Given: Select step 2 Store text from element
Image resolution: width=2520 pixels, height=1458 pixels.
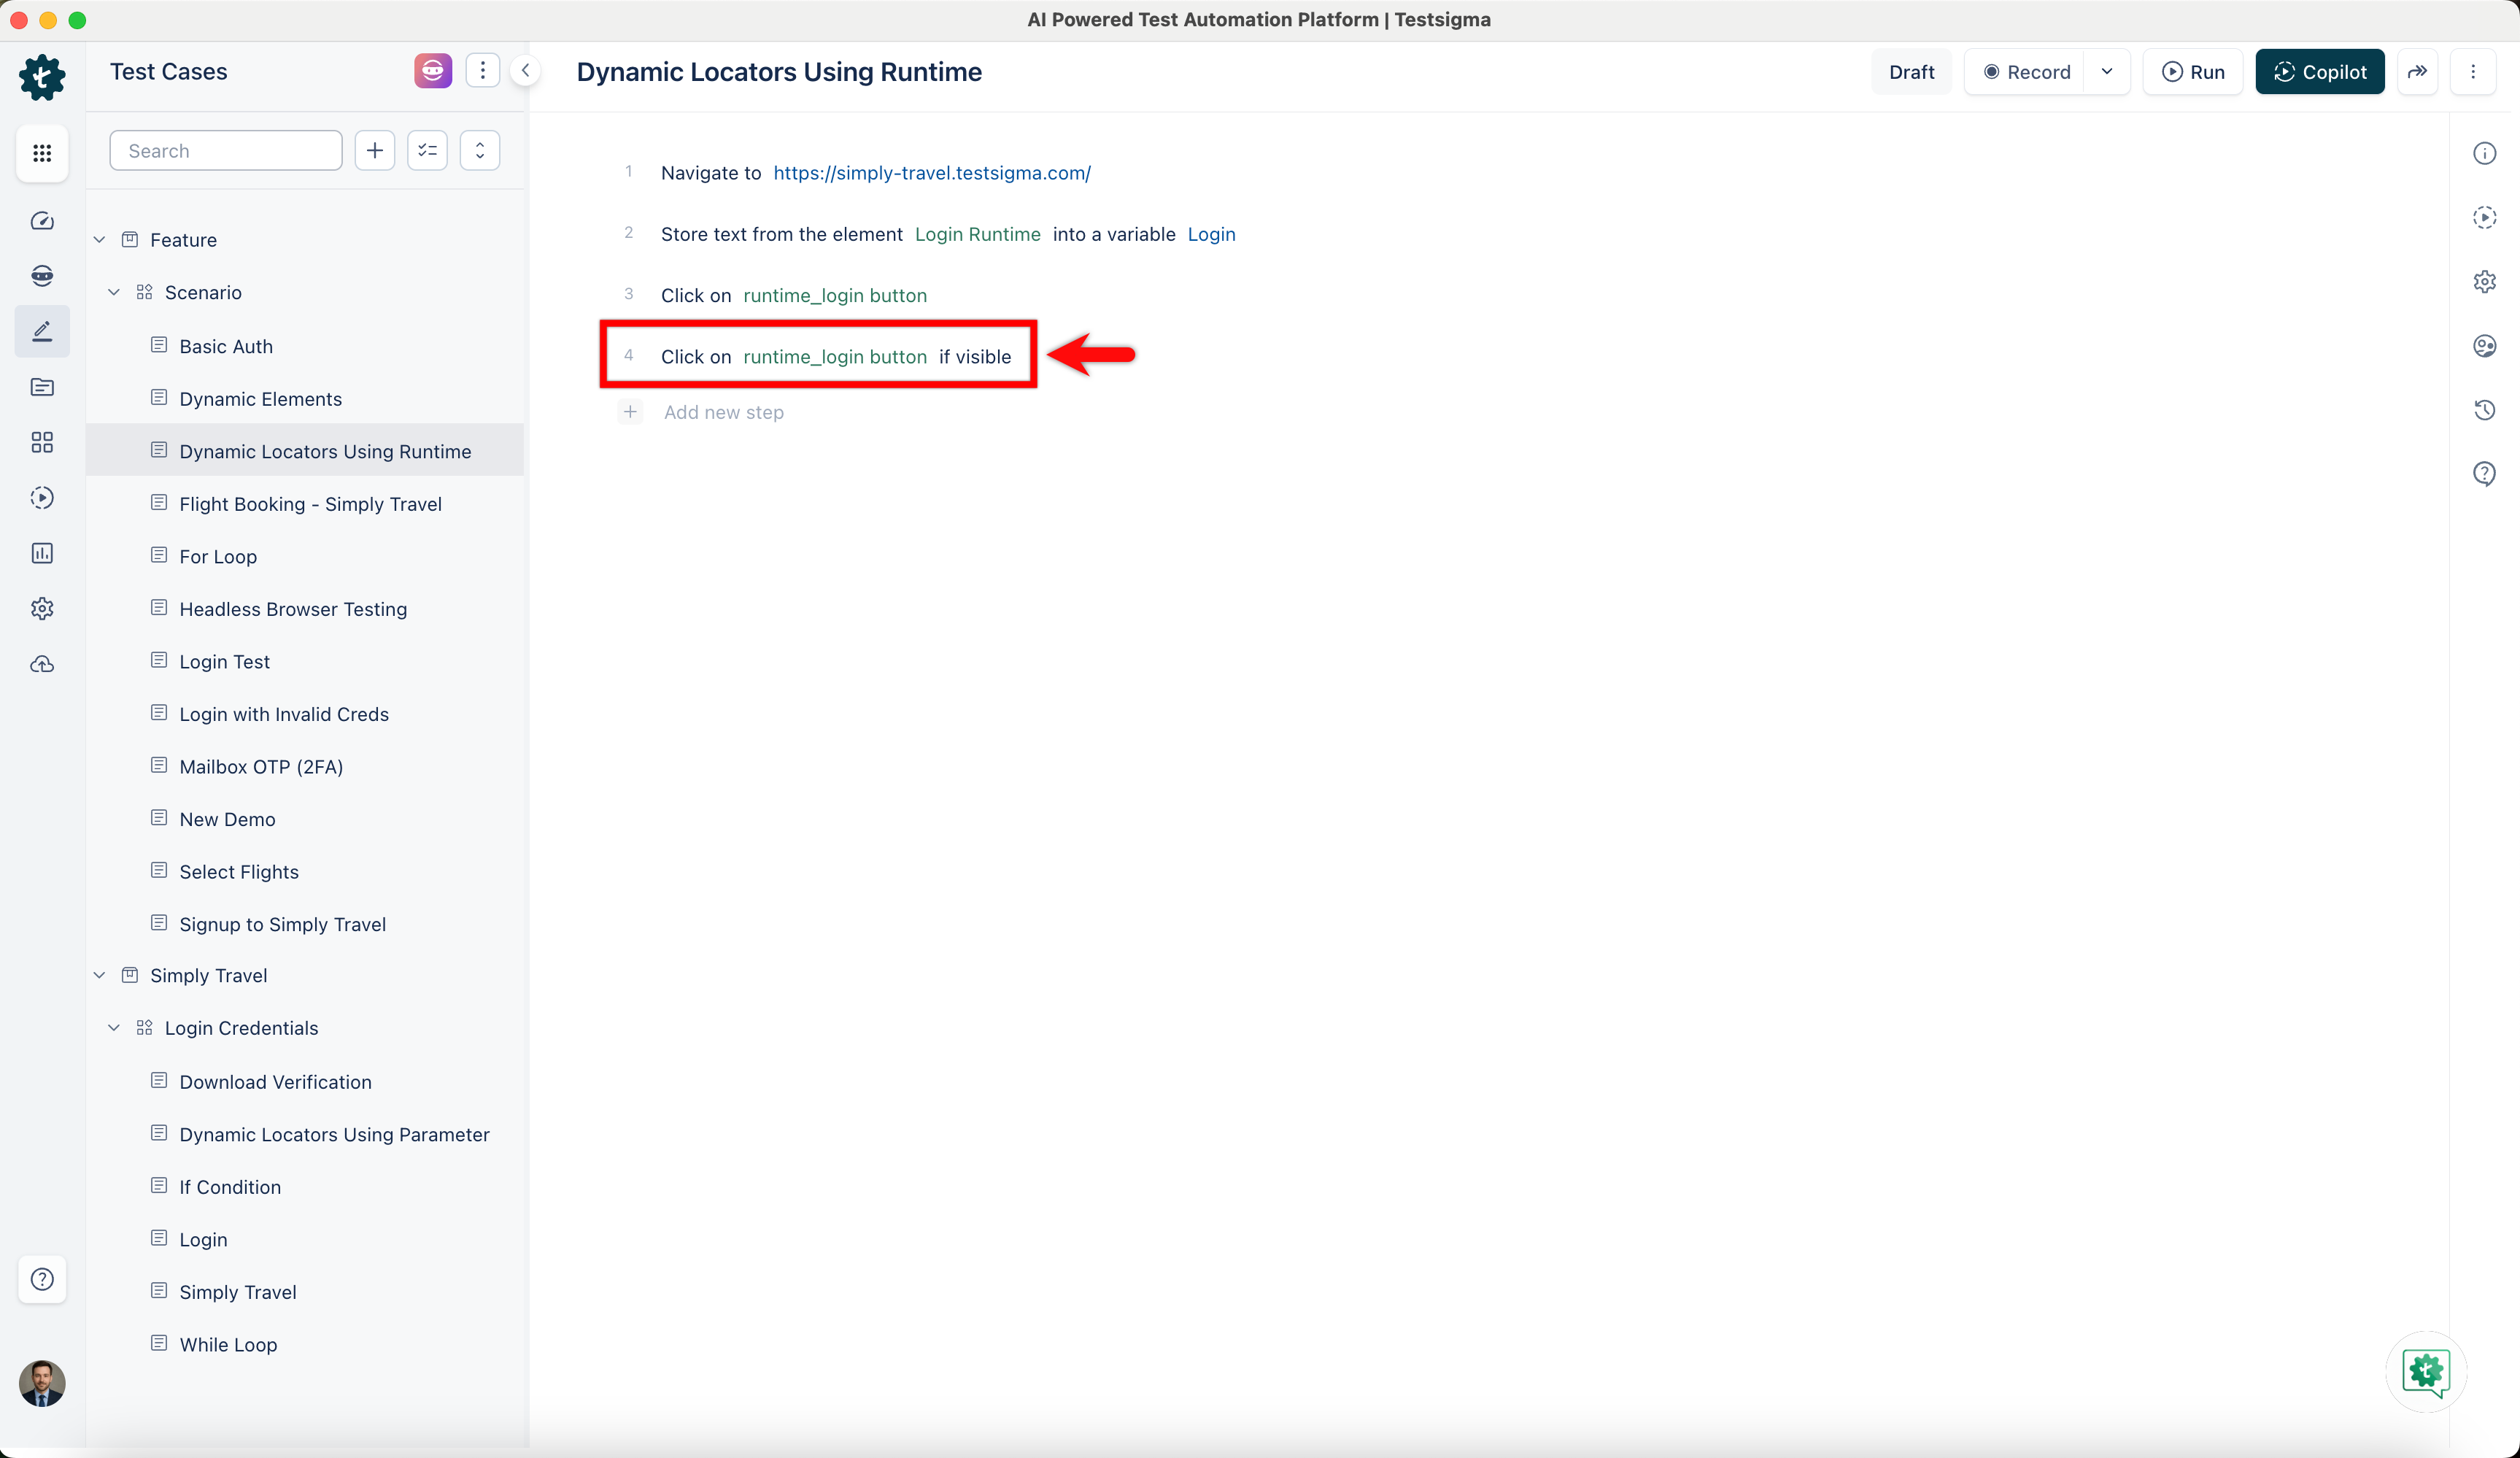Looking at the screenshot, I should point(947,234).
